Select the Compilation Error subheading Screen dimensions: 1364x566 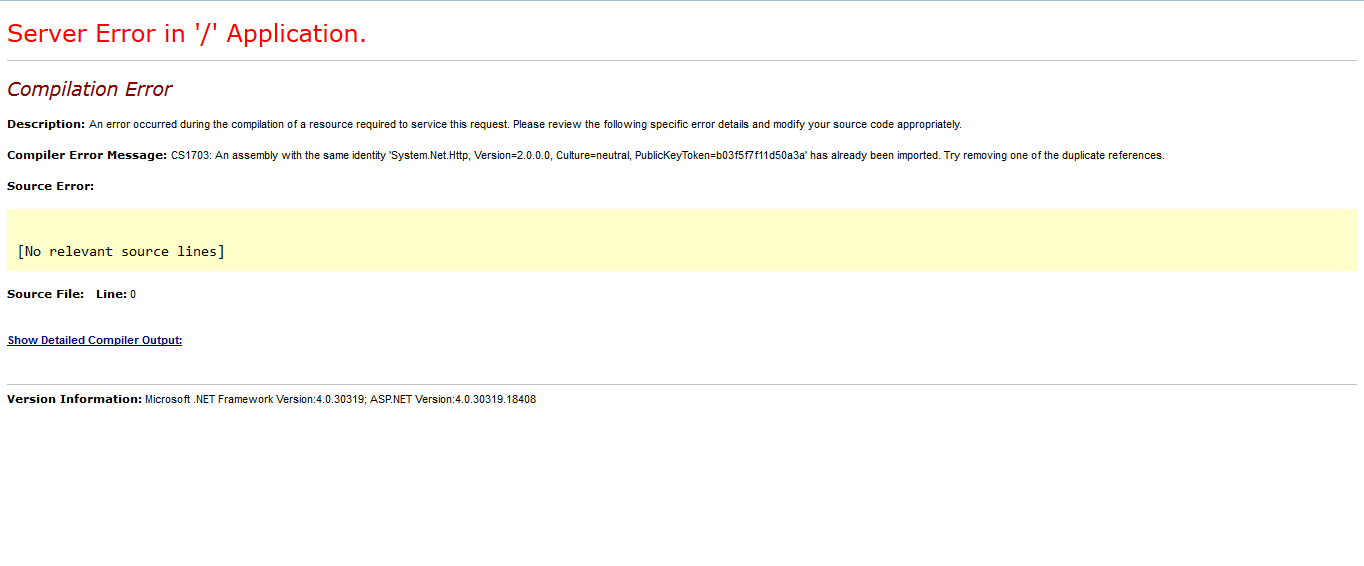90,89
